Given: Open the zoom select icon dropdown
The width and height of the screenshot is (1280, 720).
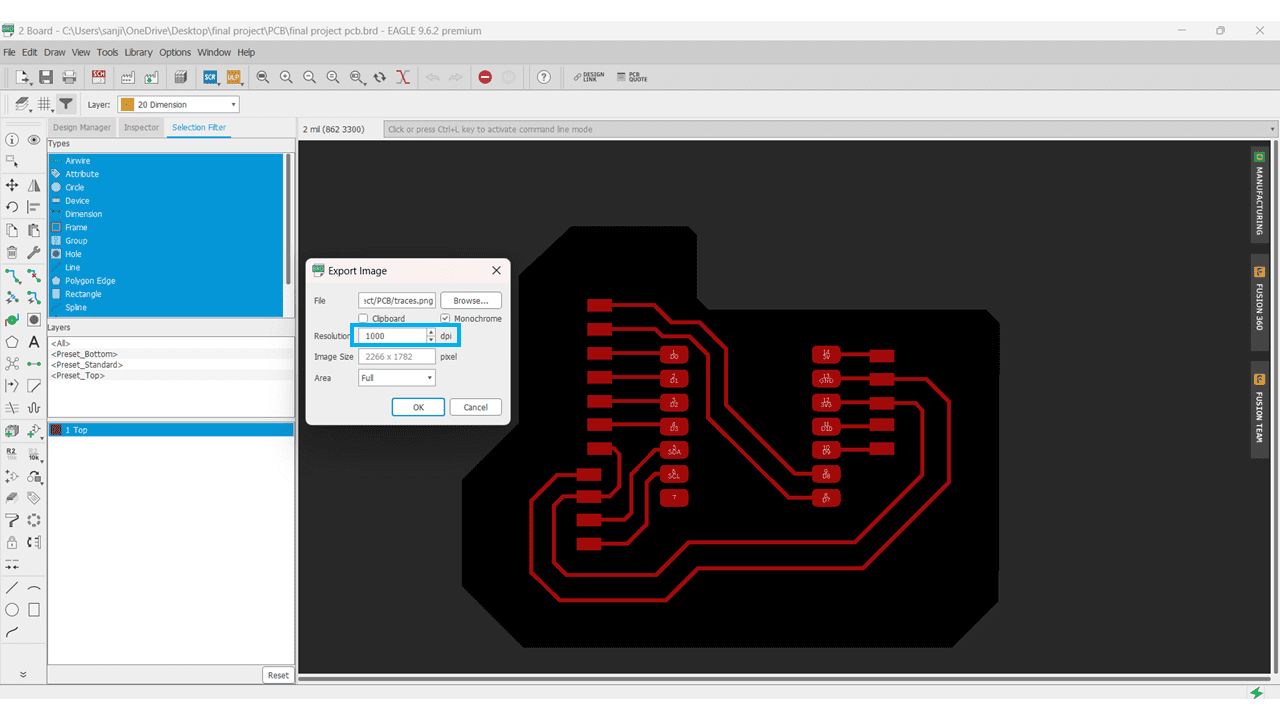Looking at the screenshot, I should (357, 77).
